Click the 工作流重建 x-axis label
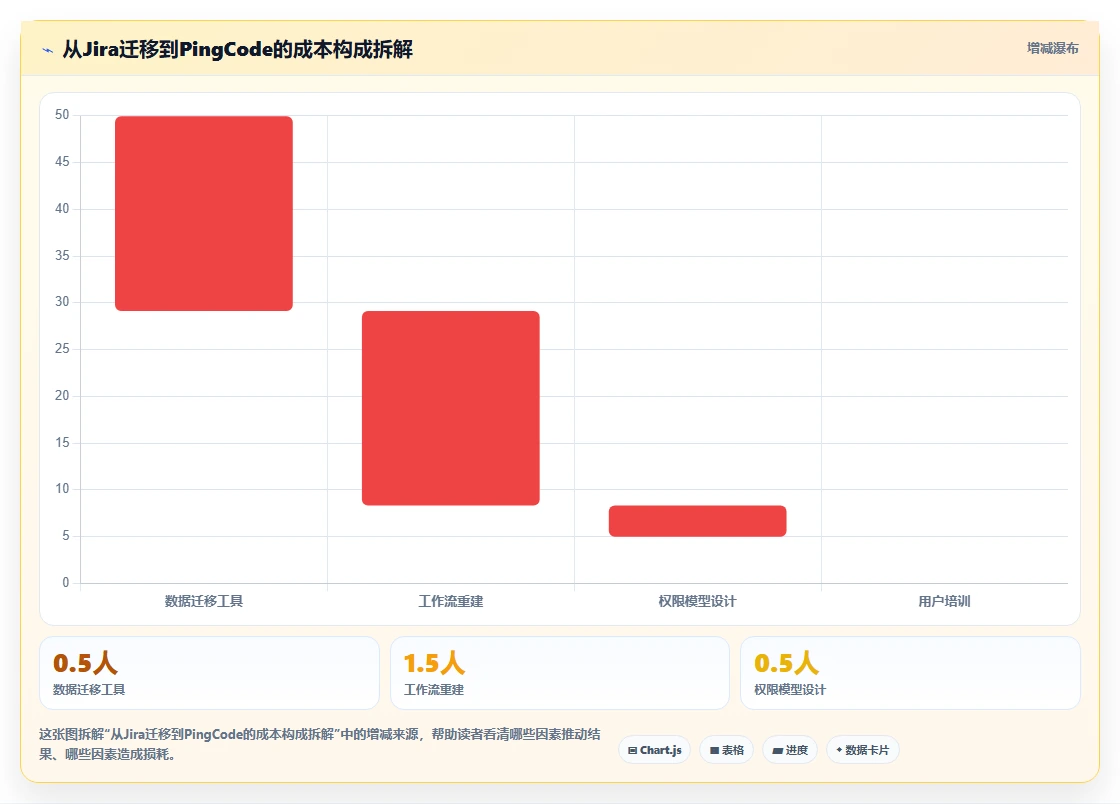This screenshot has height=804, width=1120. click(451, 601)
